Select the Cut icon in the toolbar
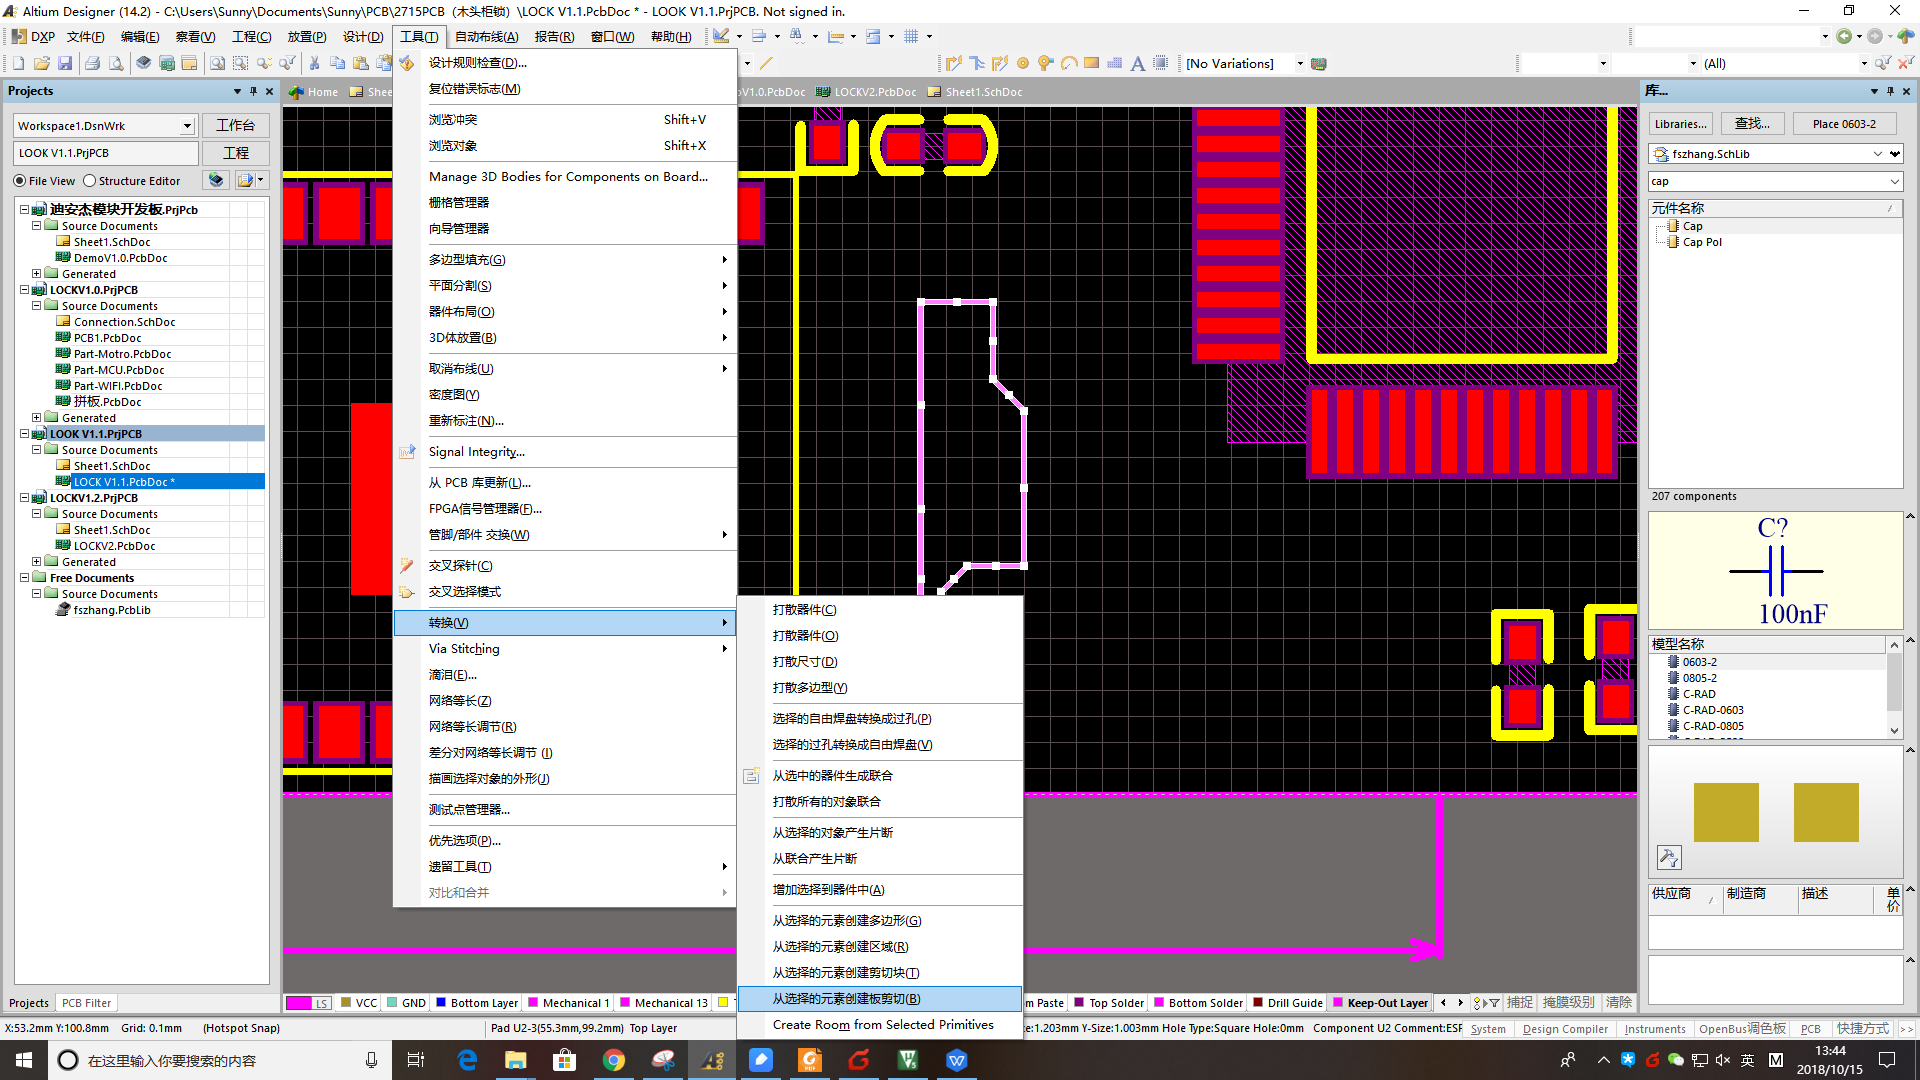Screen dimensions: 1920x1080 [315, 63]
